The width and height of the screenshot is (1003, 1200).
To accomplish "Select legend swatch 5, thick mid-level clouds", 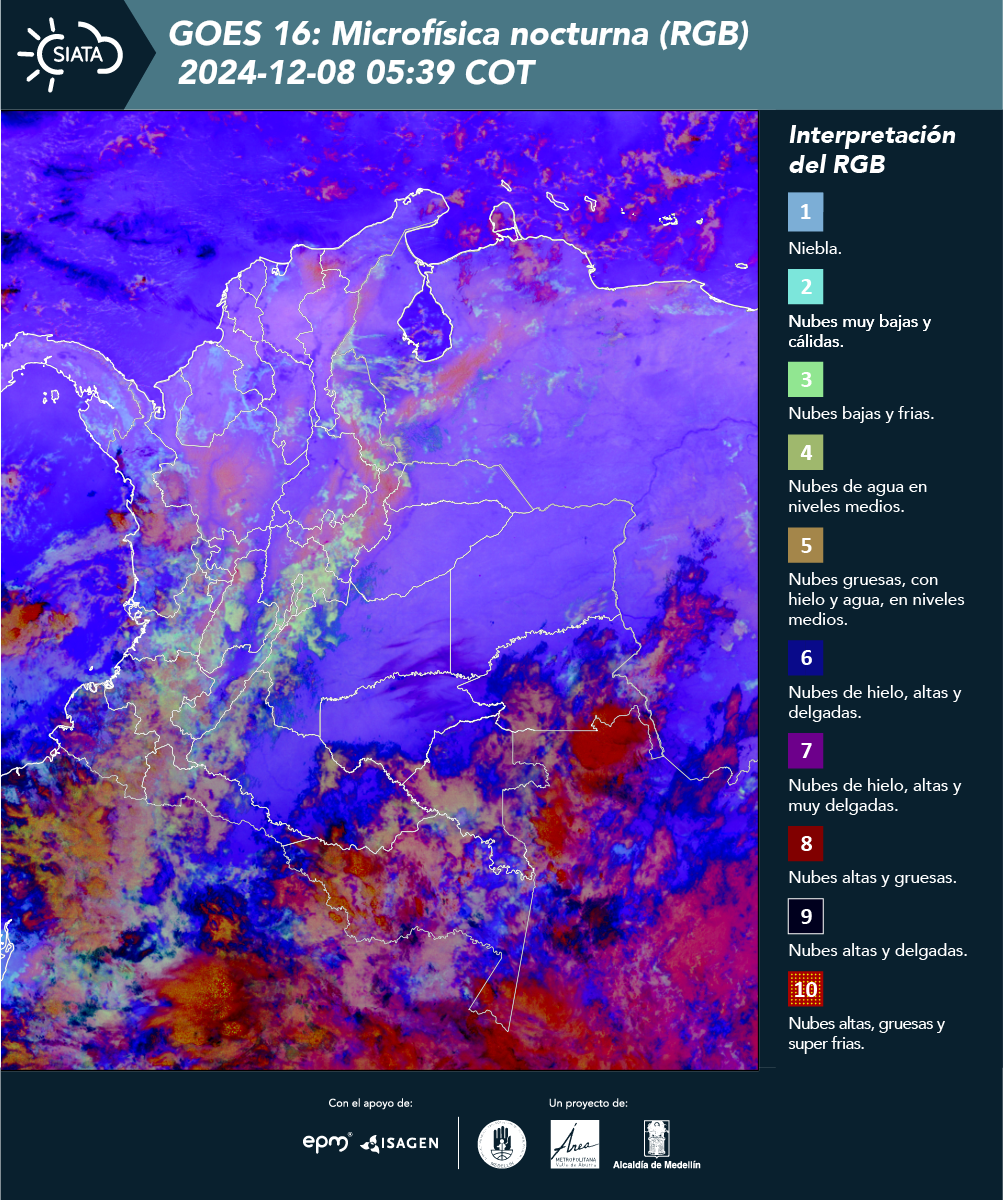I will point(805,547).
